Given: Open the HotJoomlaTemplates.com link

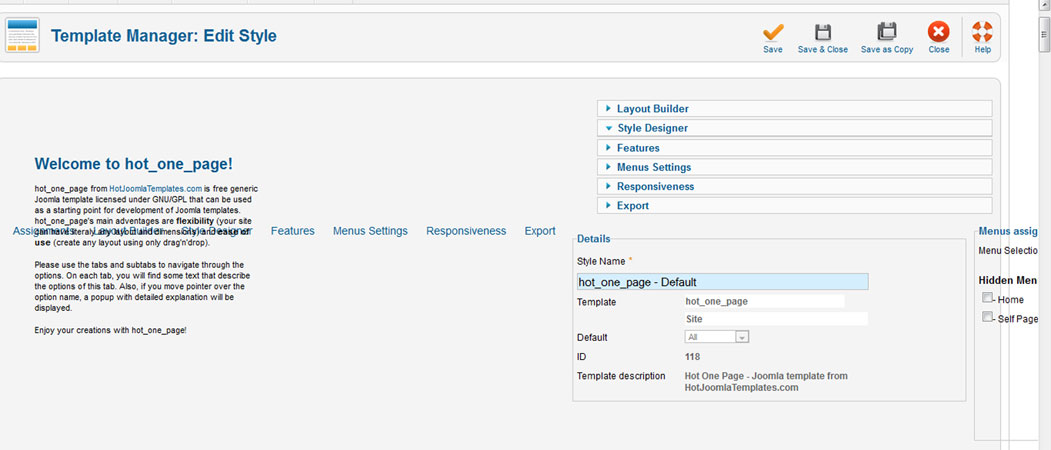Looking at the screenshot, I should (x=156, y=189).
